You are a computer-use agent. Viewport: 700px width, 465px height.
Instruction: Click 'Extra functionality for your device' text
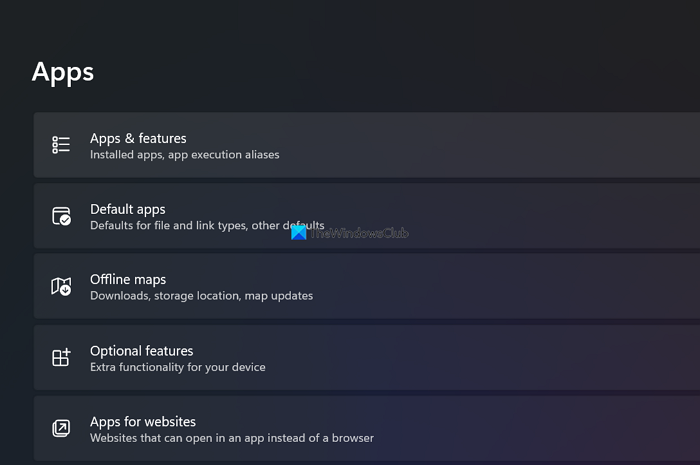click(x=177, y=367)
